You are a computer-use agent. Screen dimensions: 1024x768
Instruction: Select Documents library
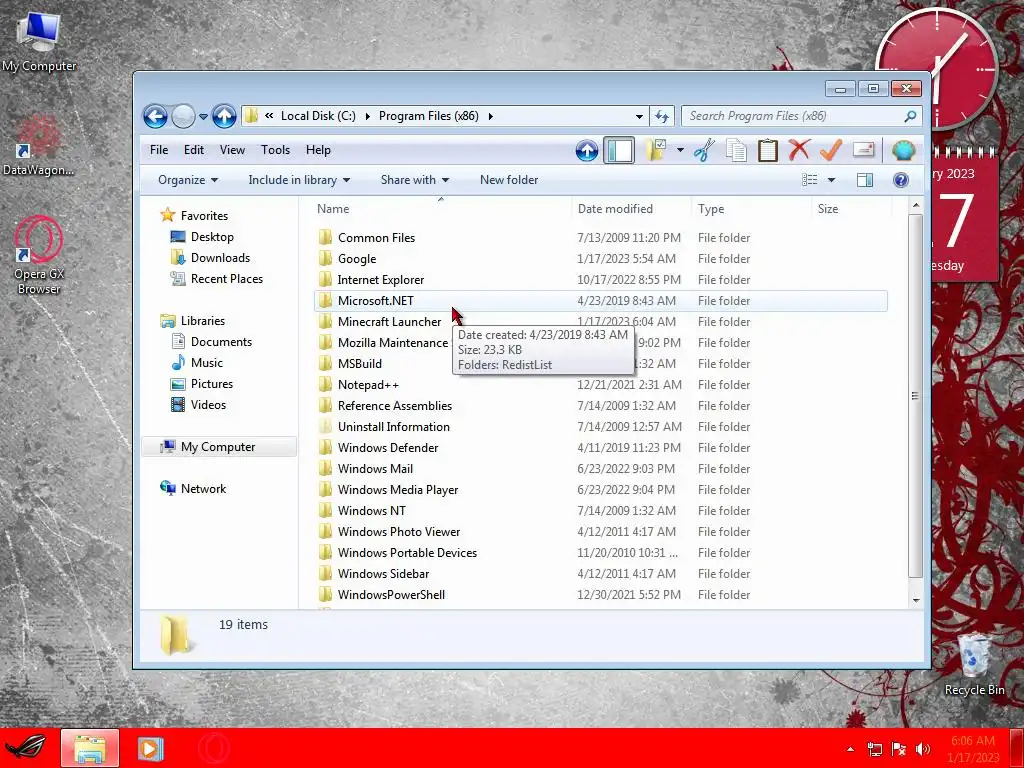pyautogui.click(x=221, y=342)
